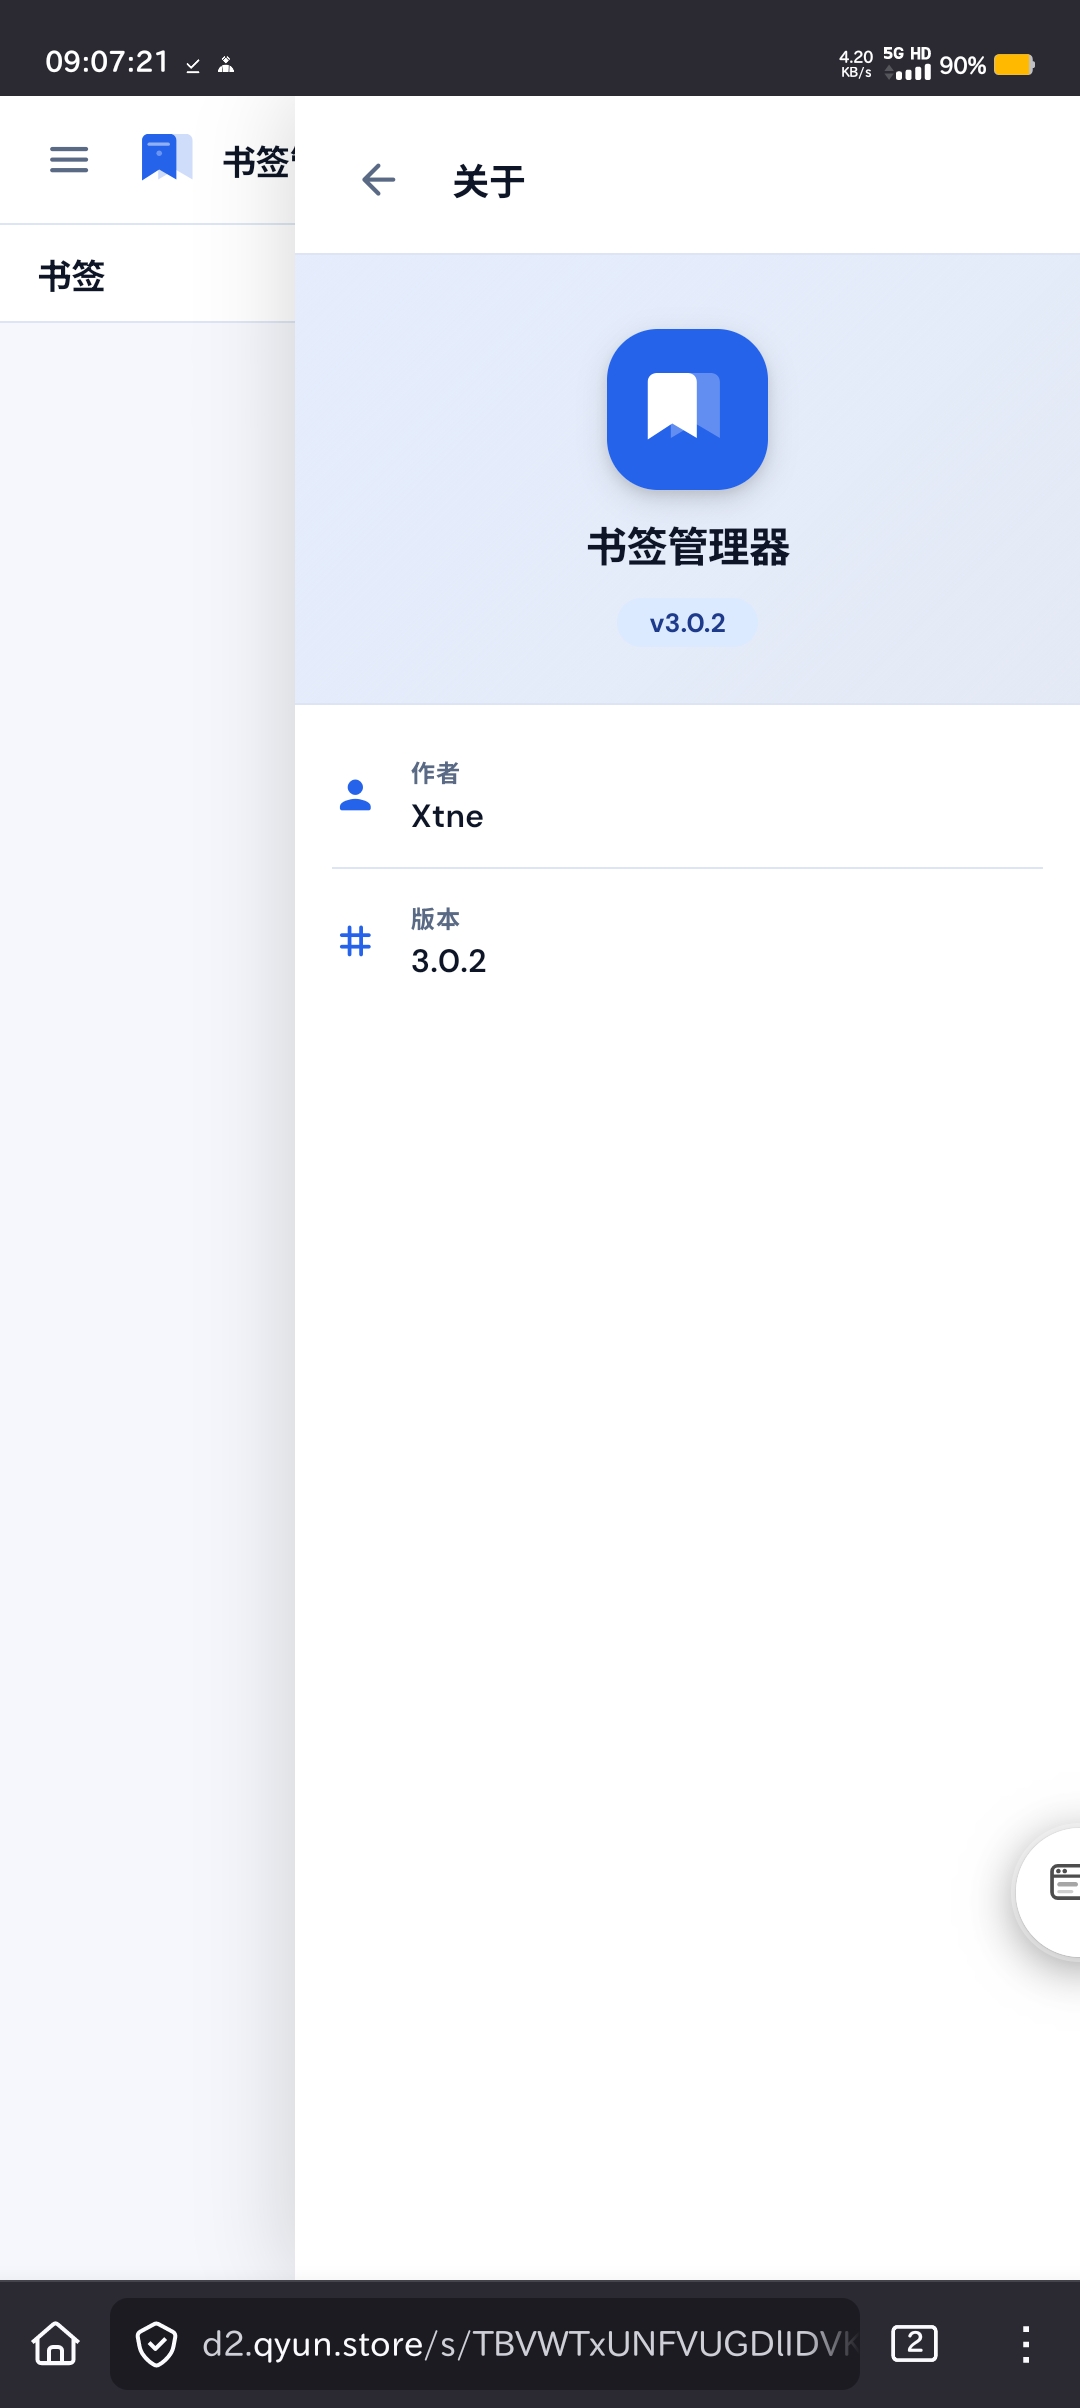Select the version number 3.0.2 row
Screen dimensions: 1080x2408
tap(448, 961)
